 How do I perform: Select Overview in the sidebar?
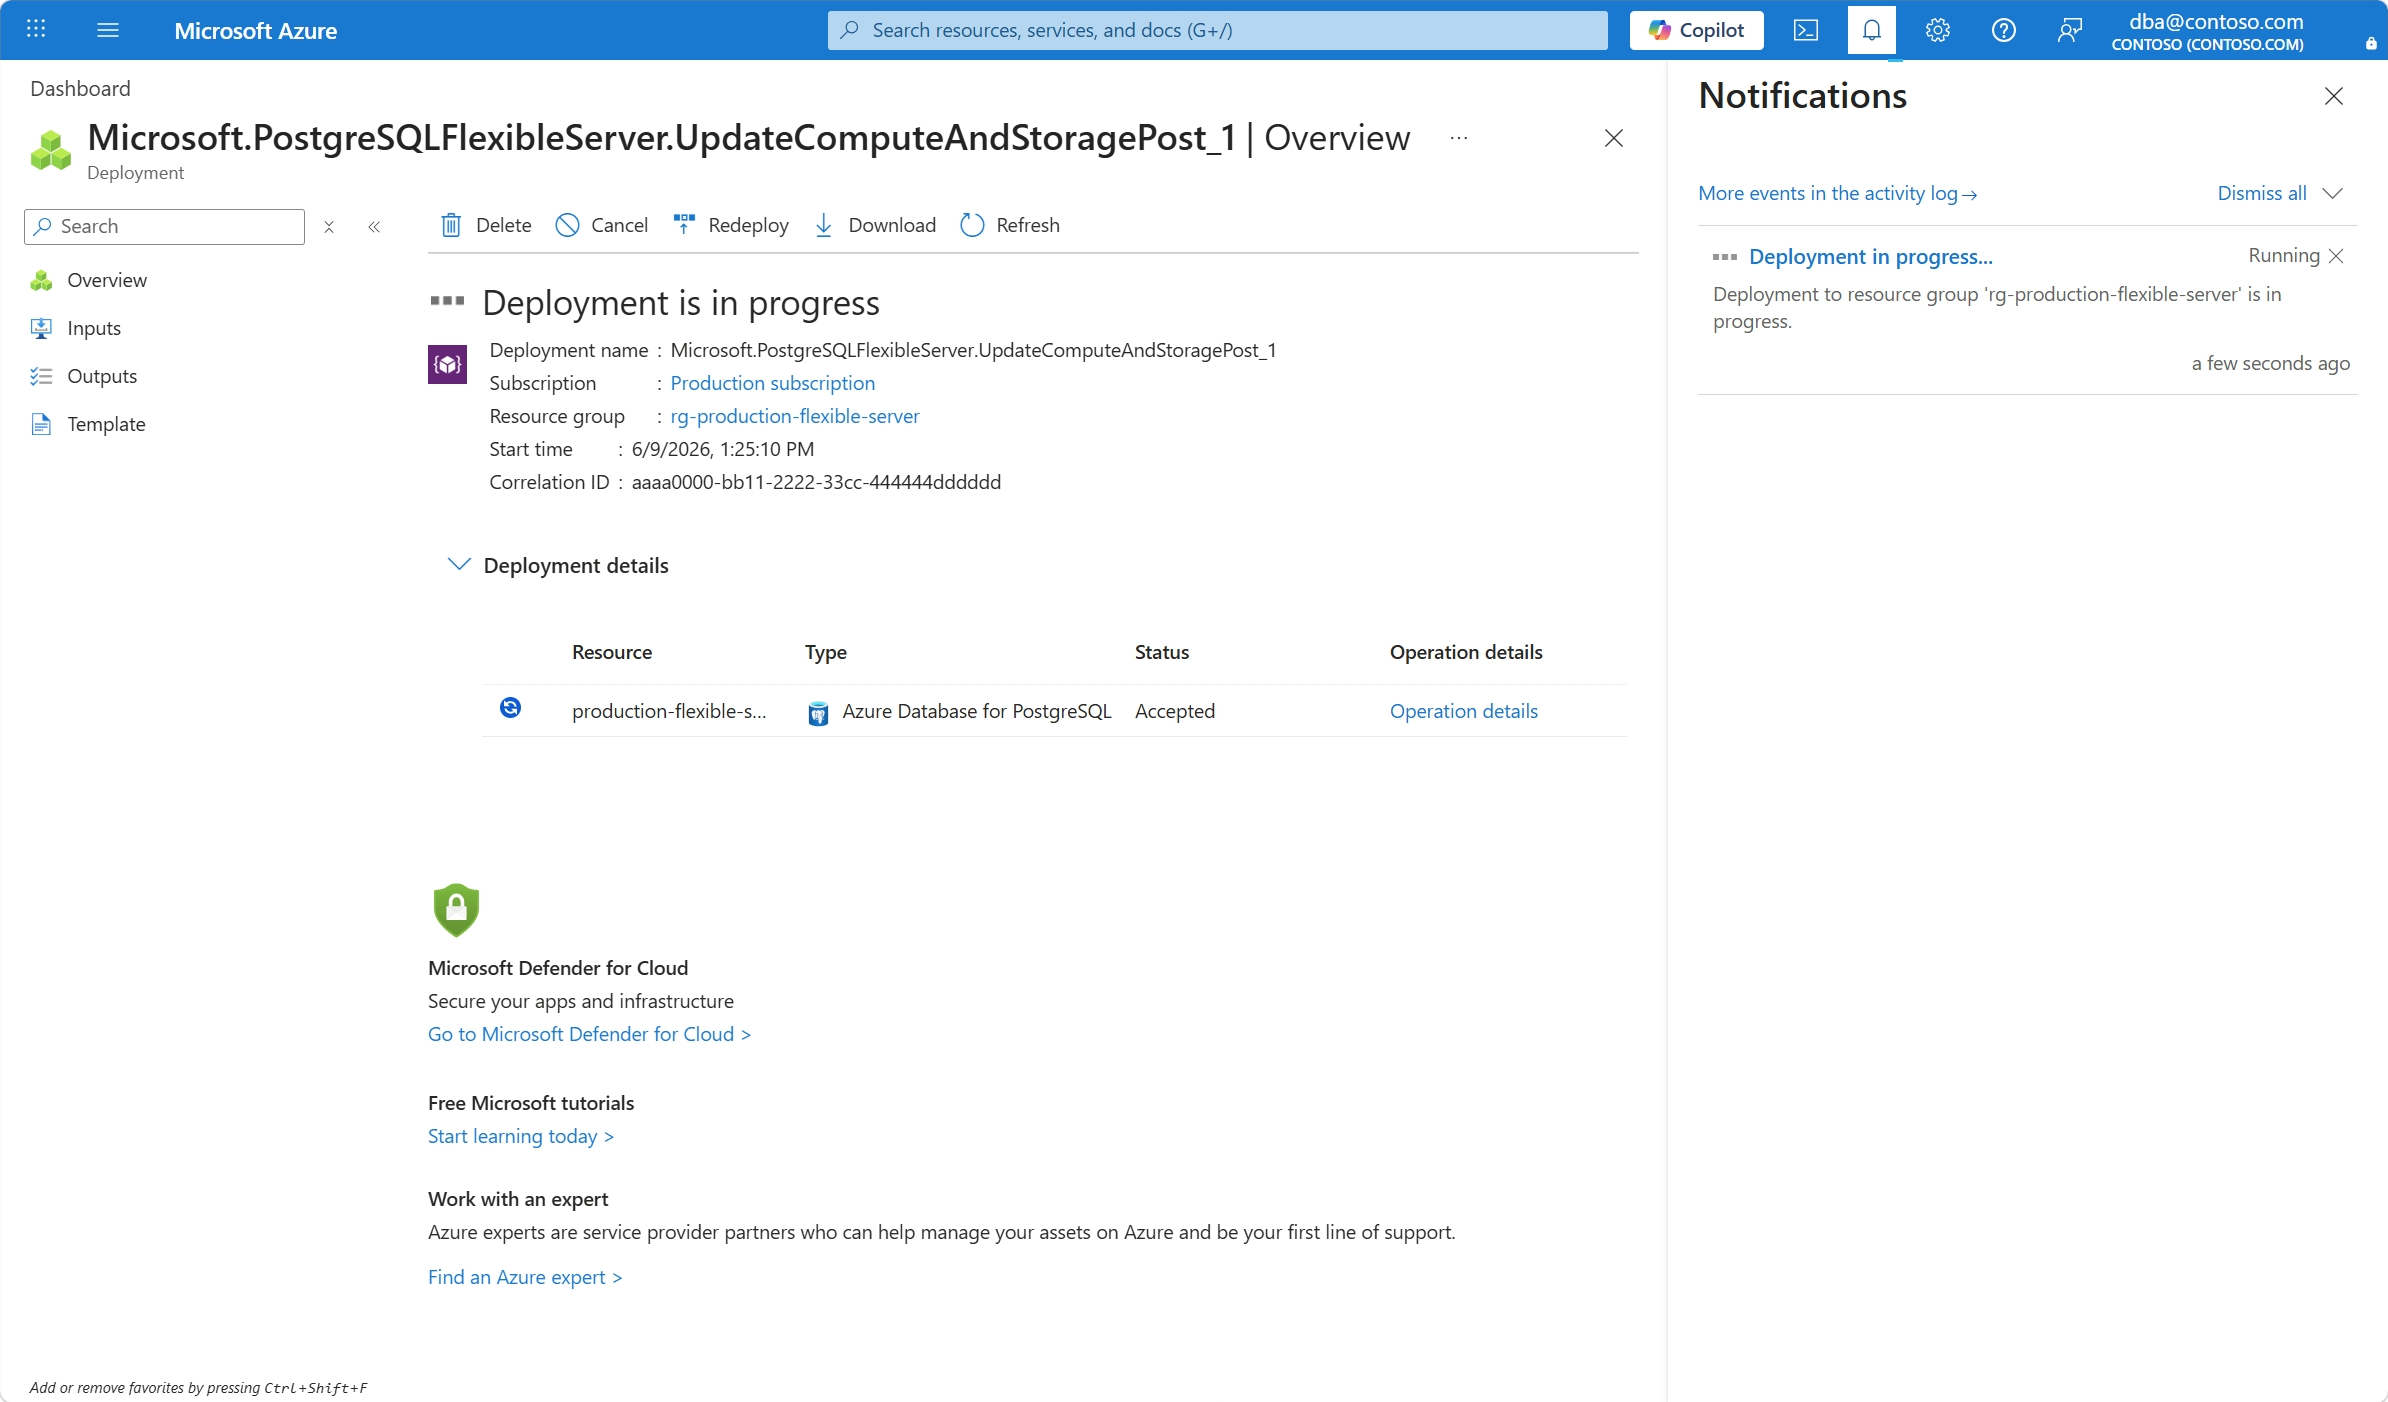point(106,280)
